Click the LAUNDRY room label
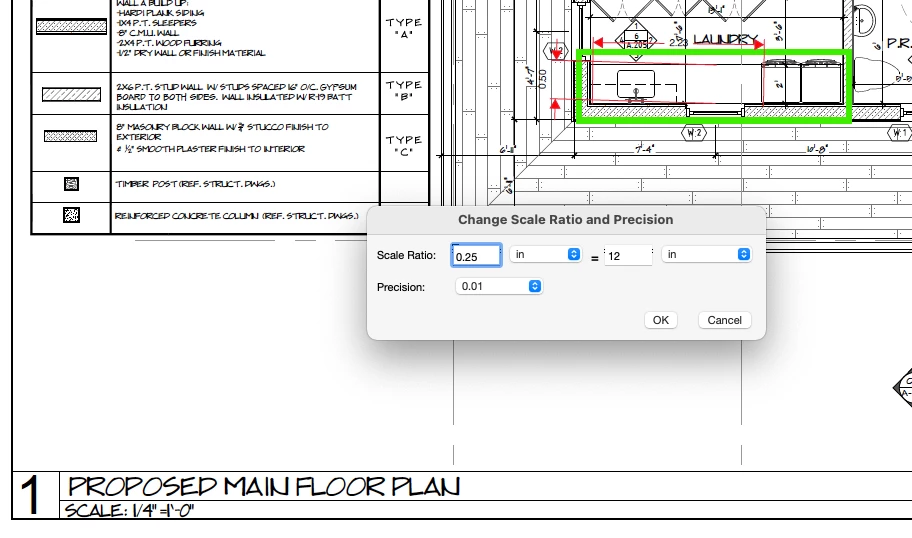 pos(726,40)
